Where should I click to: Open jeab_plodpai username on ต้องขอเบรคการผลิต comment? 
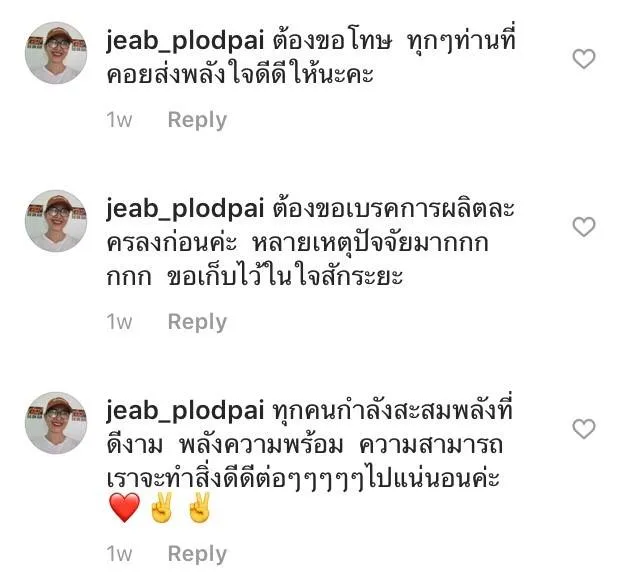(x=185, y=209)
